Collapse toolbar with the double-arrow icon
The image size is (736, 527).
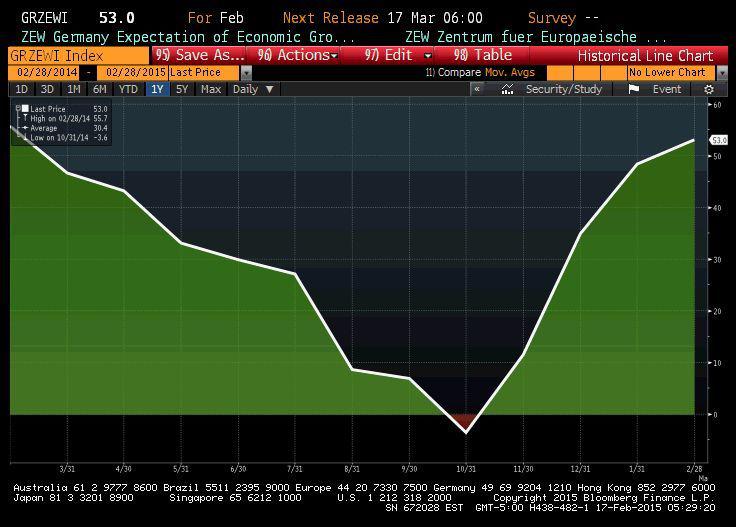click(478, 89)
